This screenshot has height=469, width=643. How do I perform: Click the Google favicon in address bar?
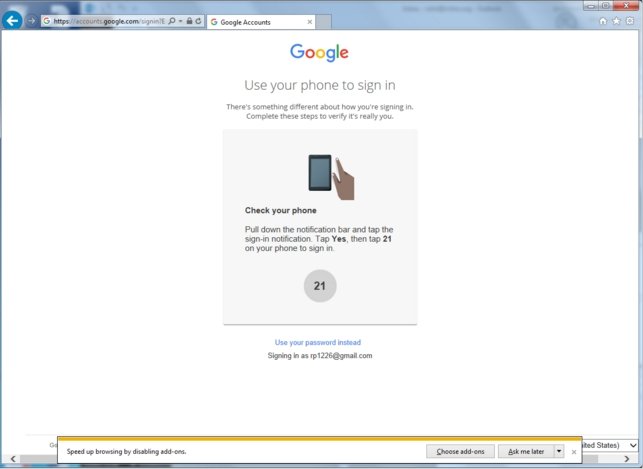(47, 21)
